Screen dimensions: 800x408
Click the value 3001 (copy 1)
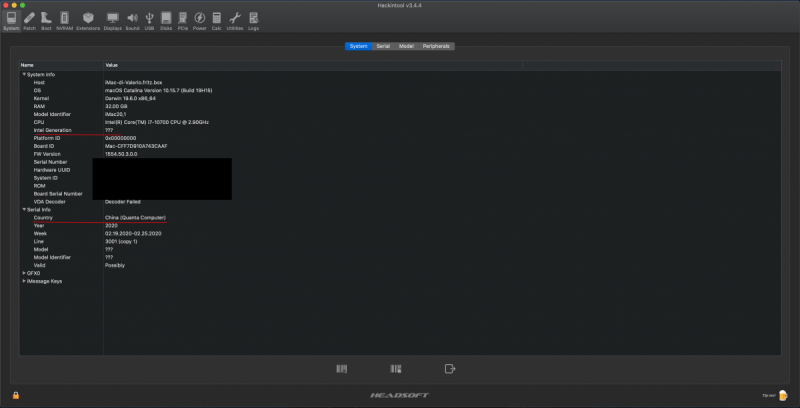121,242
